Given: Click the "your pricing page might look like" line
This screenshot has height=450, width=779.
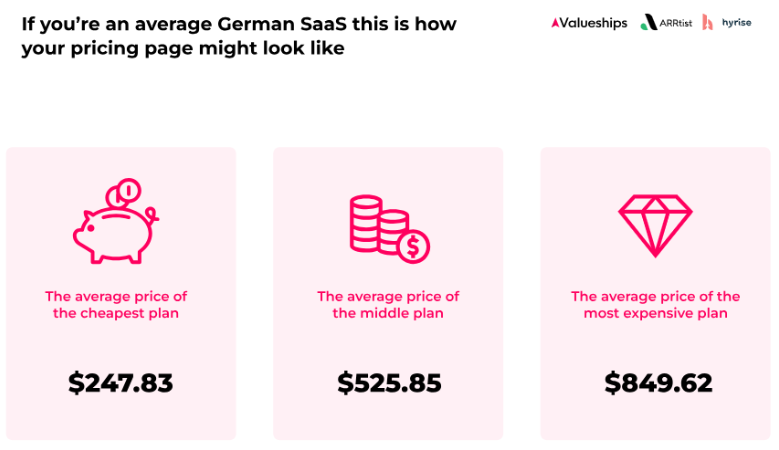Looking at the screenshot, I should point(183,47).
